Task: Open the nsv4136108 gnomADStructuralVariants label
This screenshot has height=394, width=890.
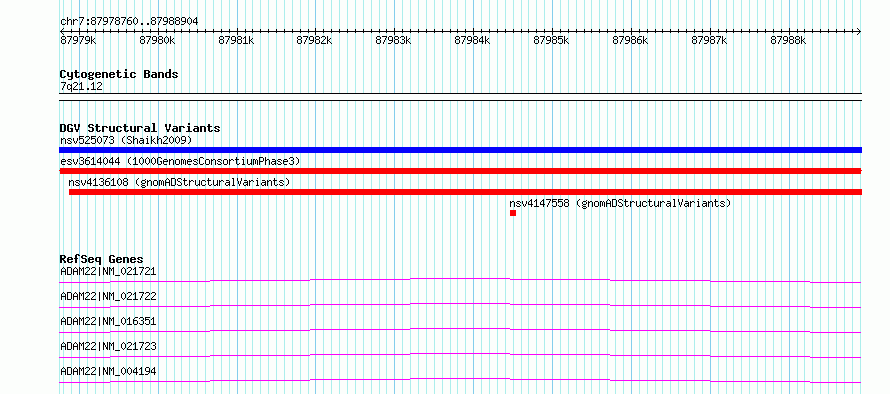Action: tap(179, 182)
